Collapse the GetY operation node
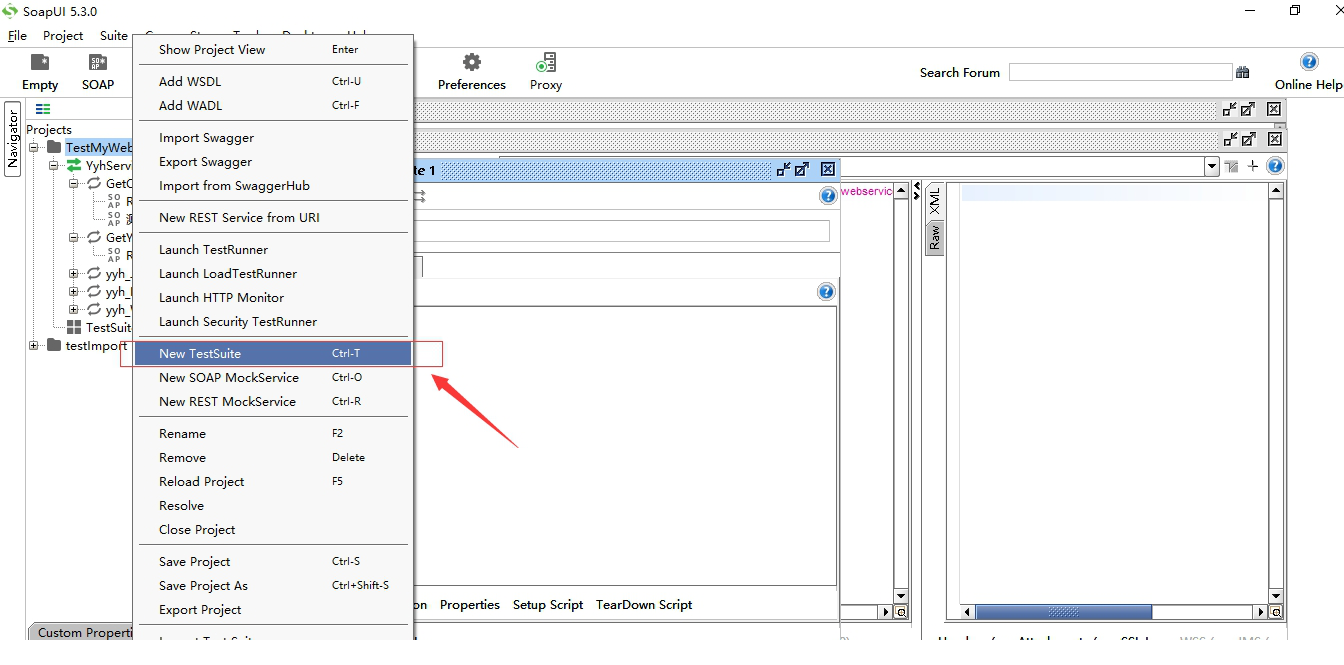1344x665 pixels. tap(73, 237)
